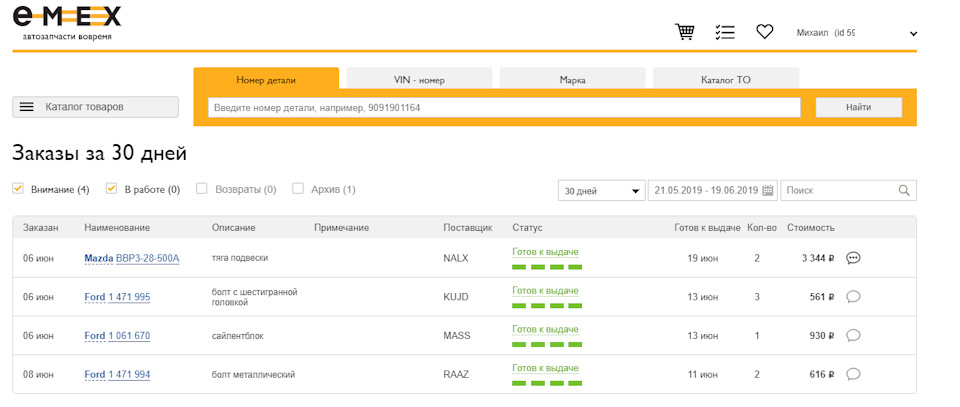The width and height of the screenshot is (960, 407).
Task: Click the emex logo
Action: click(66, 23)
